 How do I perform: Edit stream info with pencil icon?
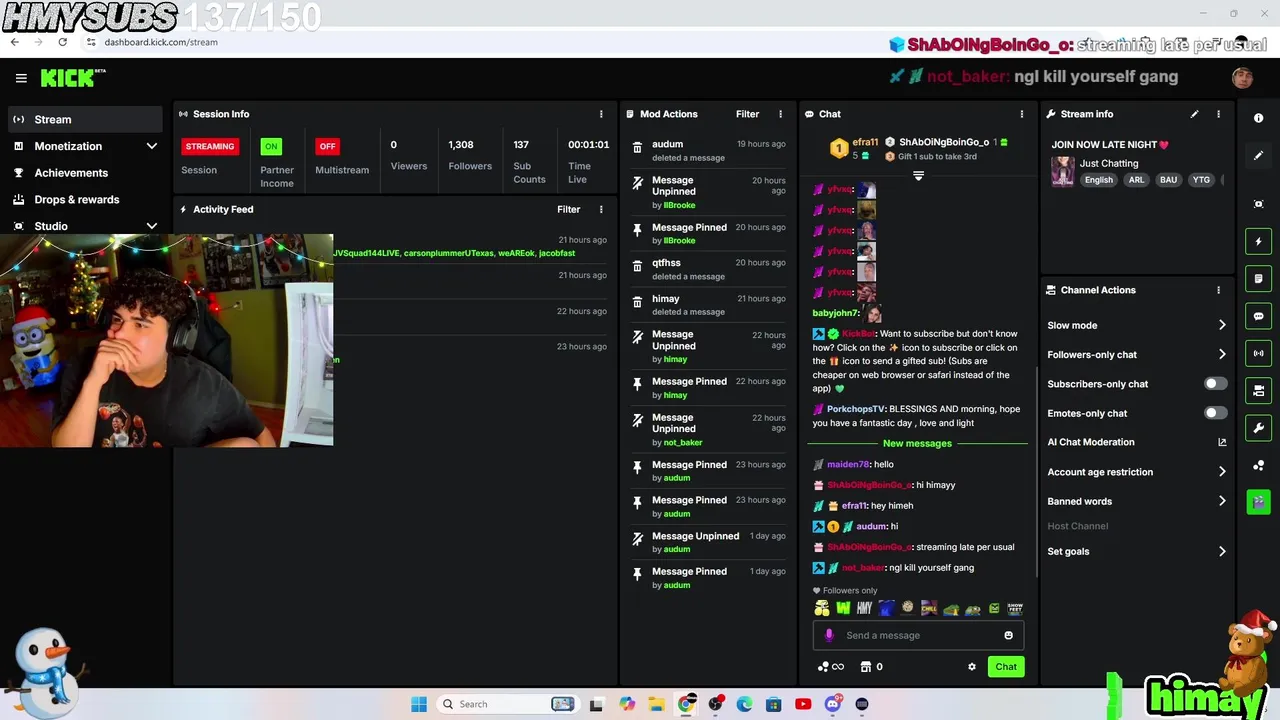[x=1194, y=114]
